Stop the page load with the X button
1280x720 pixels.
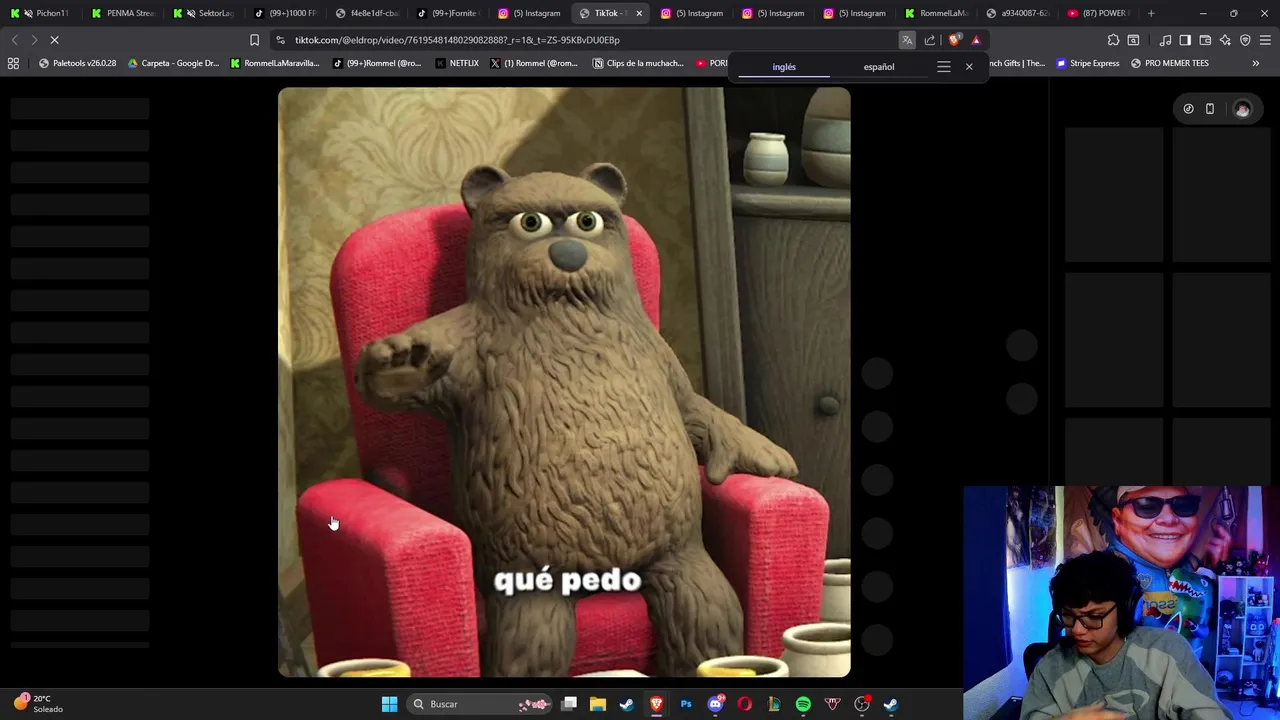pyautogui.click(x=55, y=40)
